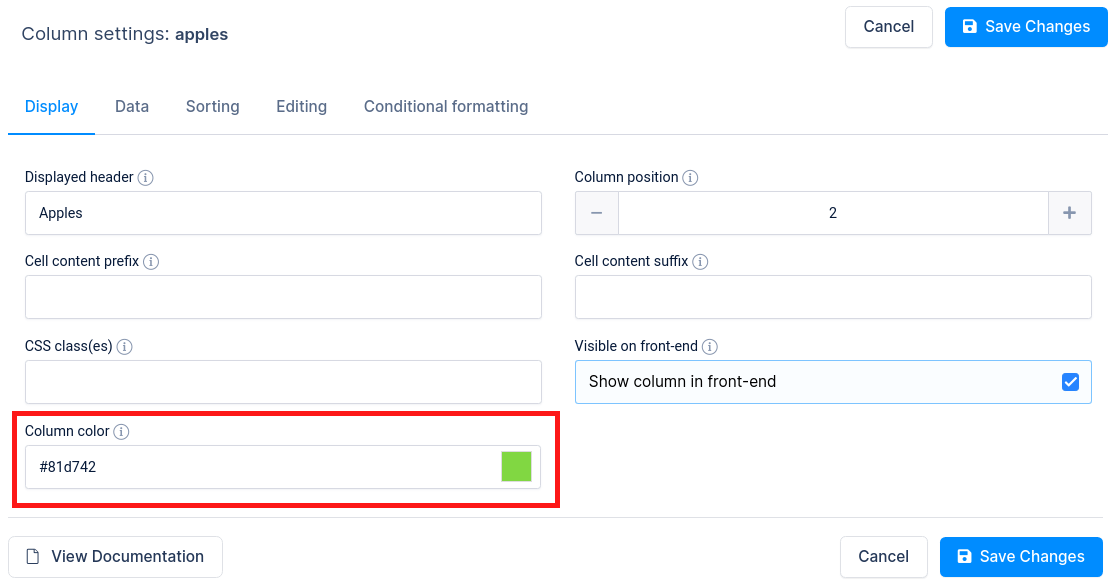Open the tooltip icon beside Column color
This screenshot has width=1117, height=585.
point(121,432)
